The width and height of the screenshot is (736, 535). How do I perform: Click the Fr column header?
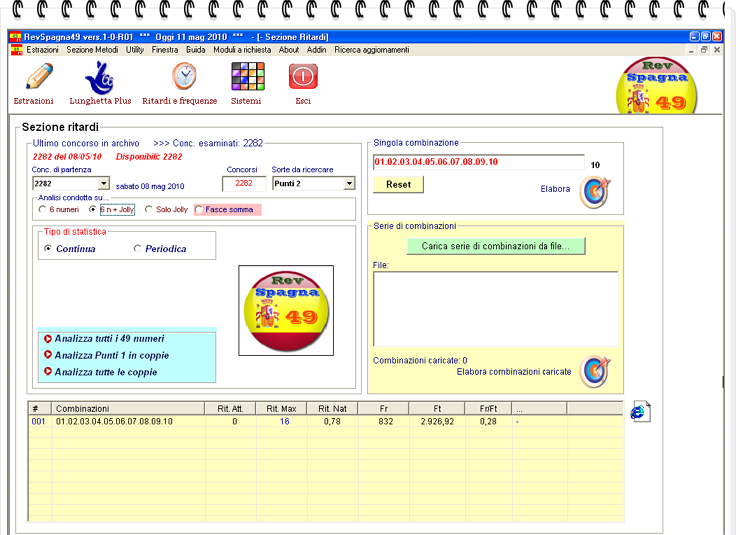click(383, 409)
